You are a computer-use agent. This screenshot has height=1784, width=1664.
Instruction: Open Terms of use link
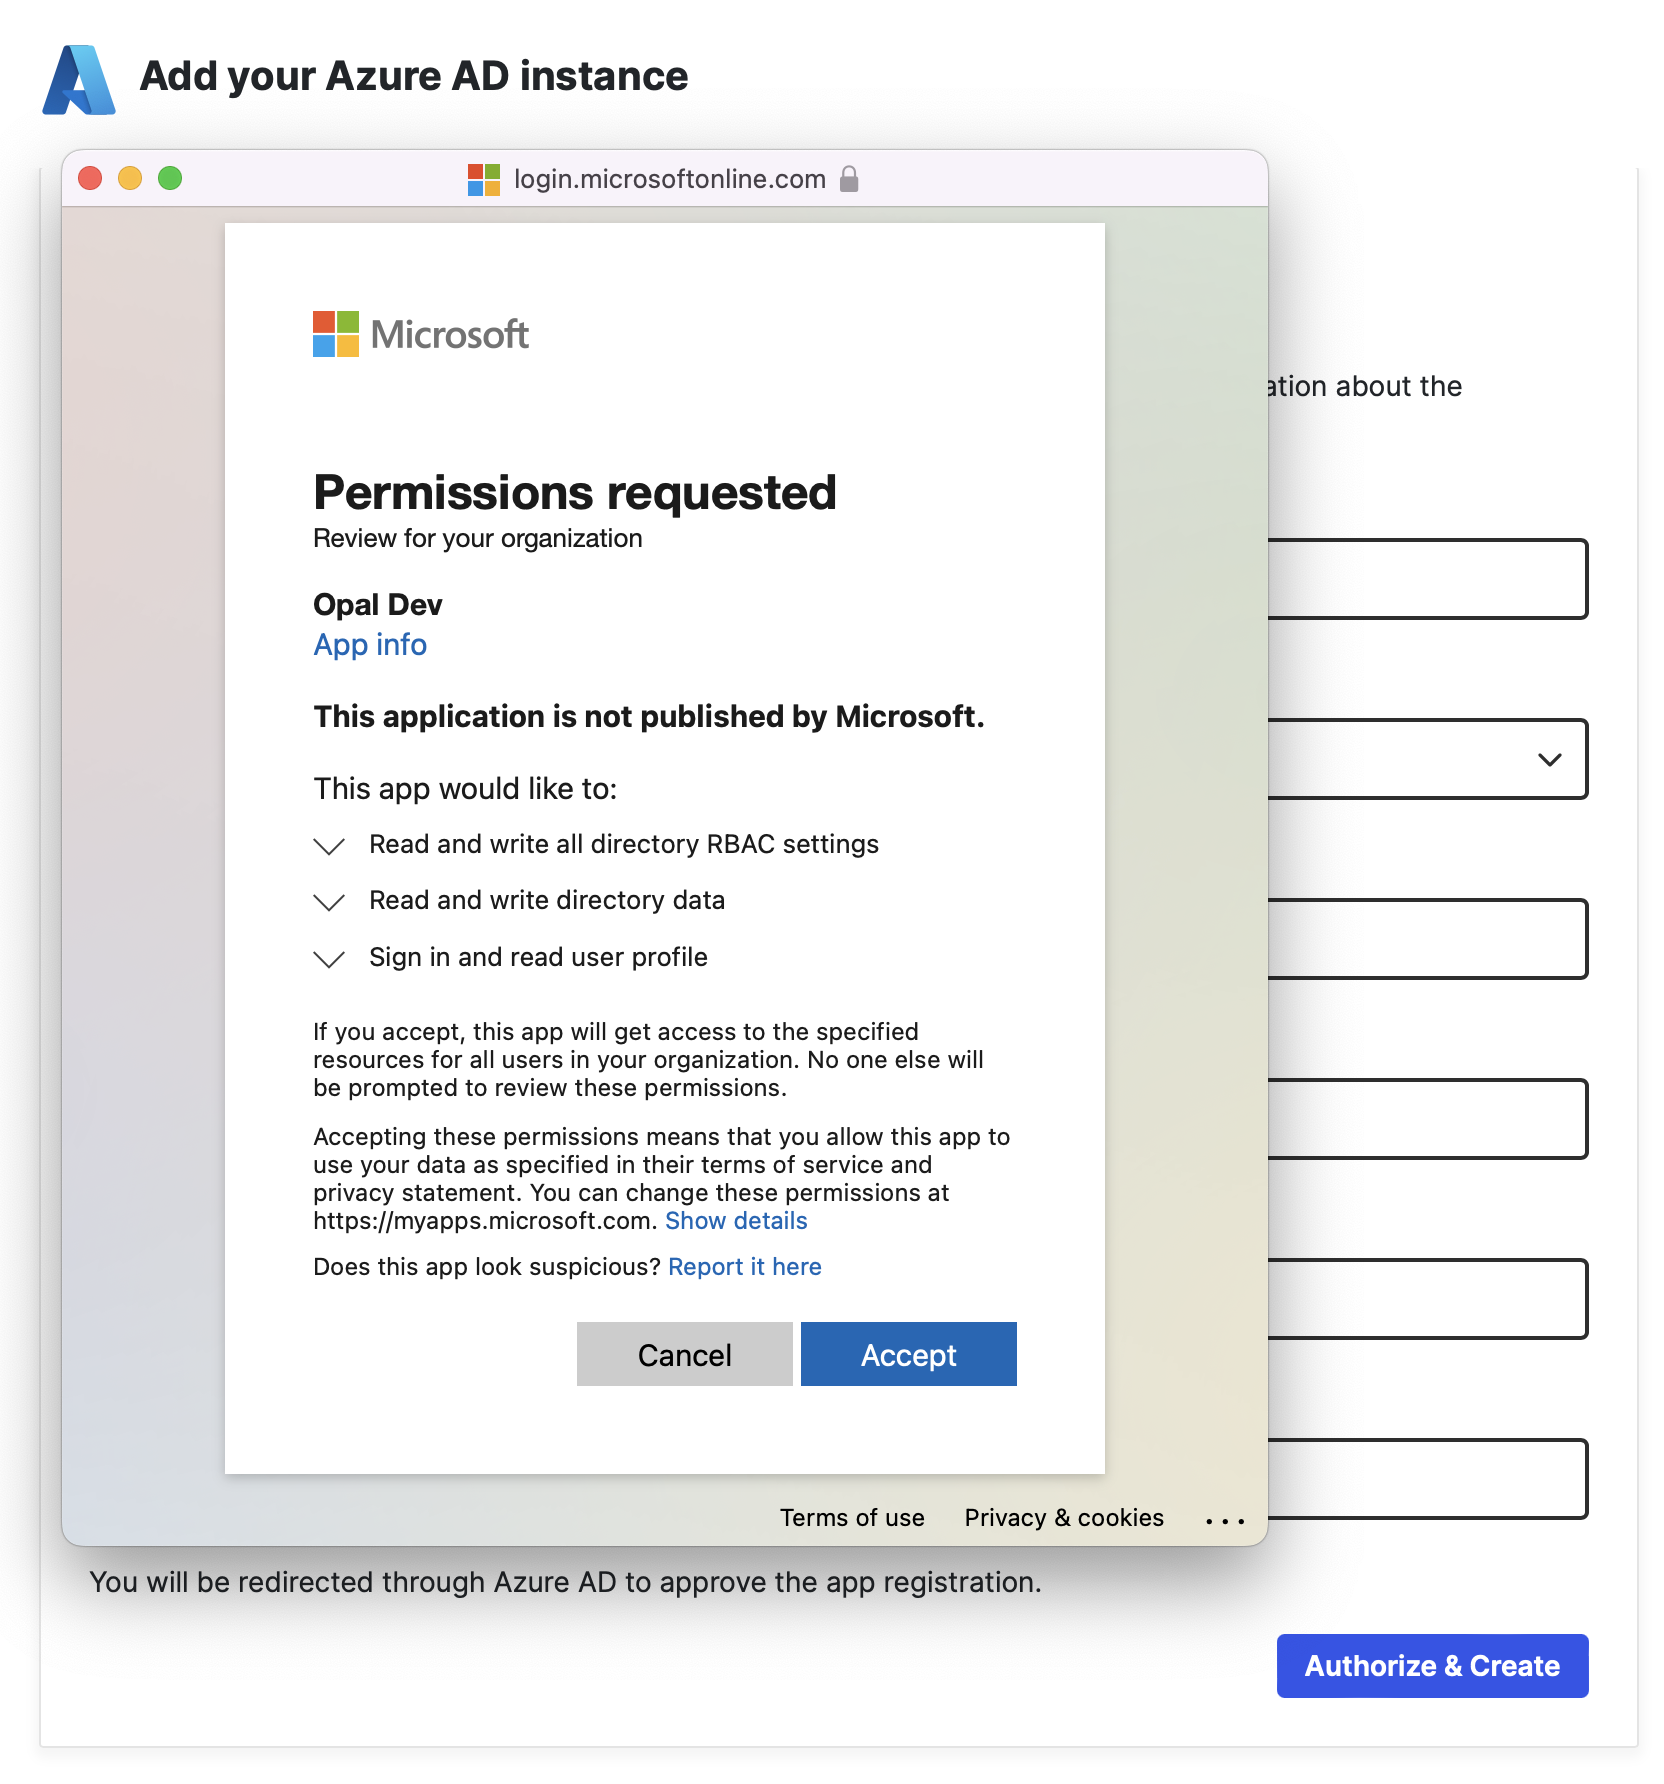(852, 1518)
